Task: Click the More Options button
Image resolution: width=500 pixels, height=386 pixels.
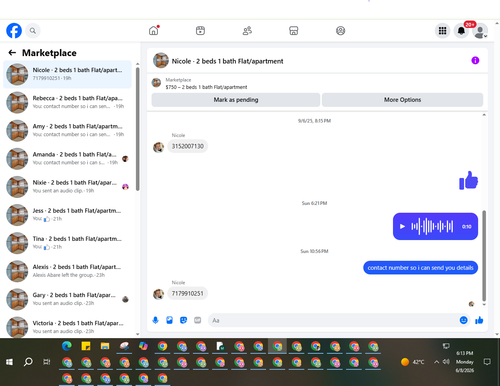Action: (x=402, y=100)
